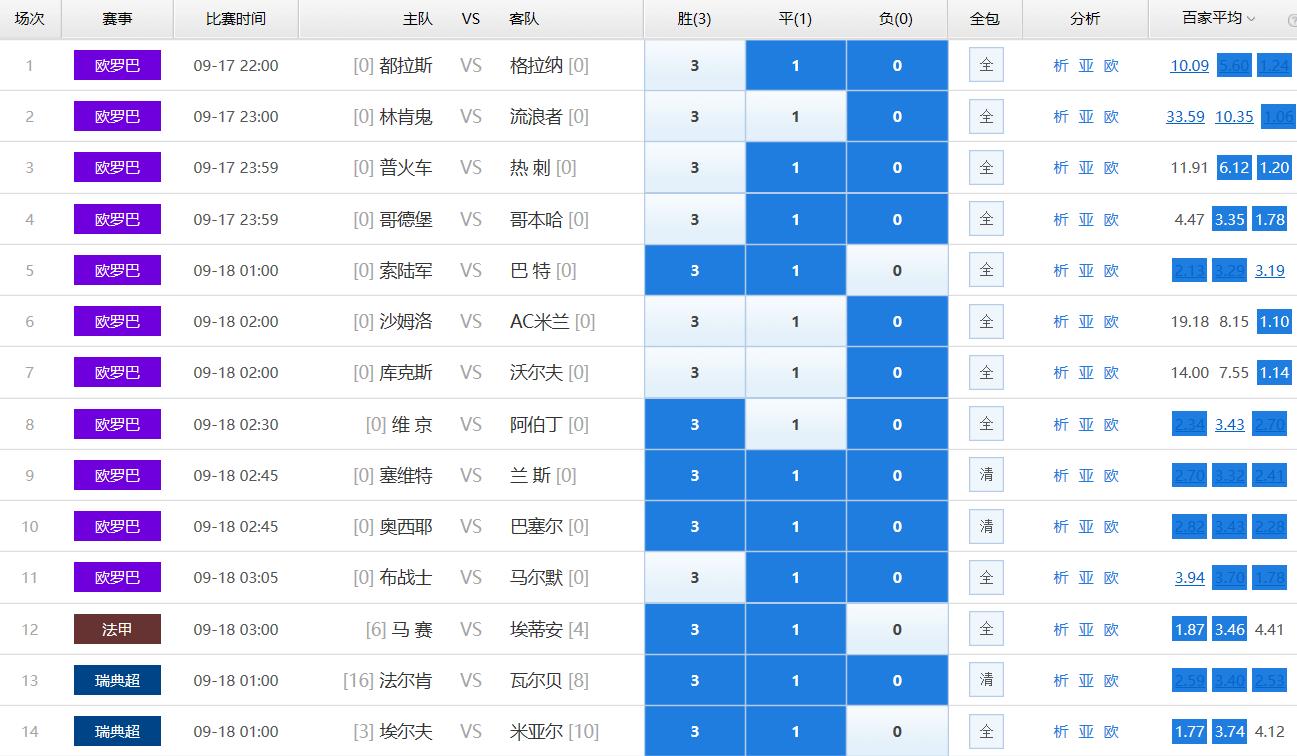
Task: Toggle loss (0) for 林肯鬼 vs 流浪者
Action: (897, 116)
